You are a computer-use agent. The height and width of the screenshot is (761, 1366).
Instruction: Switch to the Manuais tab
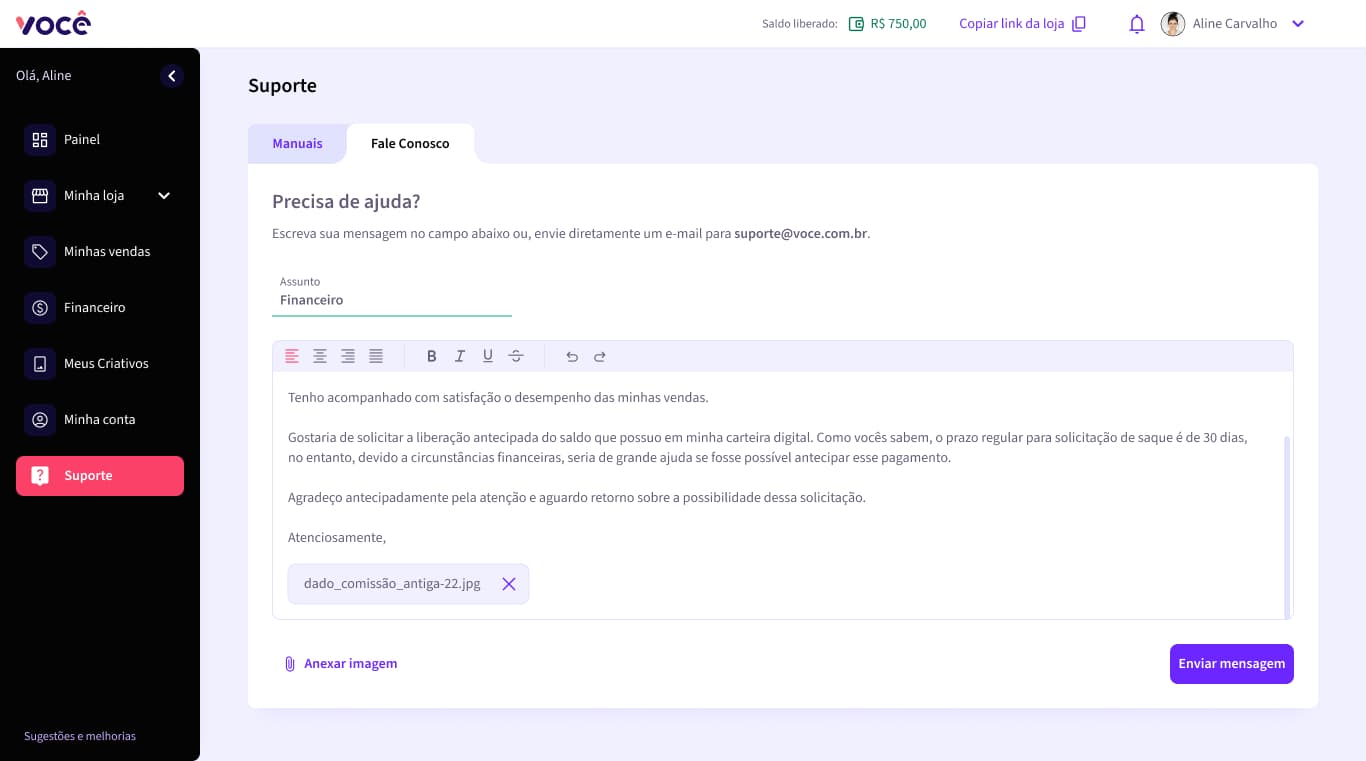(297, 144)
